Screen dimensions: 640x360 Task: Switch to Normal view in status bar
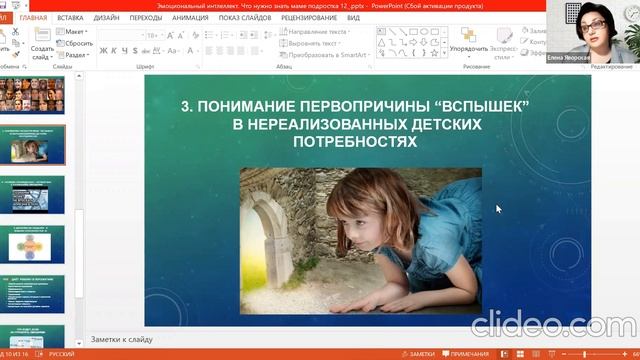504,354
